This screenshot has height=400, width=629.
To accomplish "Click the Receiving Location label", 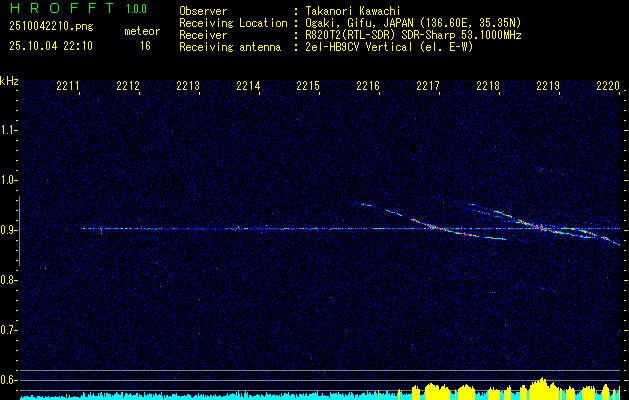I will coord(233,23).
